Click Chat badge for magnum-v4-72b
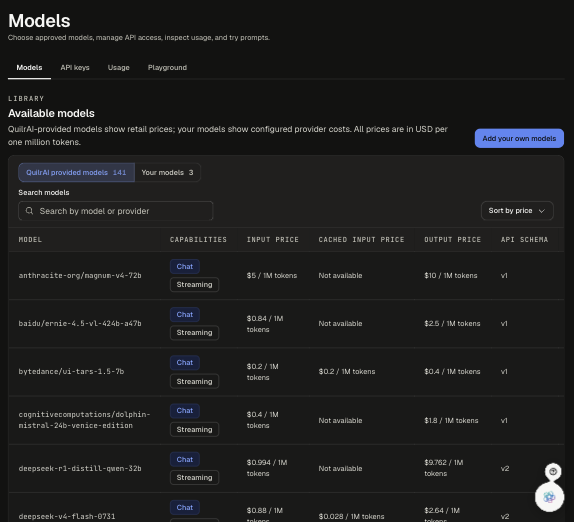This screenshot has height=522, width=574. tap(184, 266)
